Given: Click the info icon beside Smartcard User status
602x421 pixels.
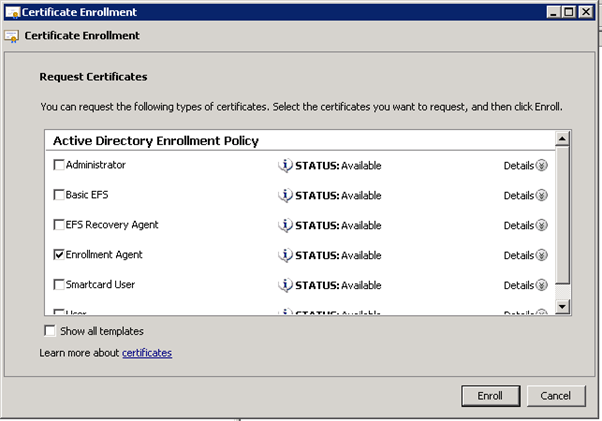Looking at the screenshot, I should click(x=284, y=286).
